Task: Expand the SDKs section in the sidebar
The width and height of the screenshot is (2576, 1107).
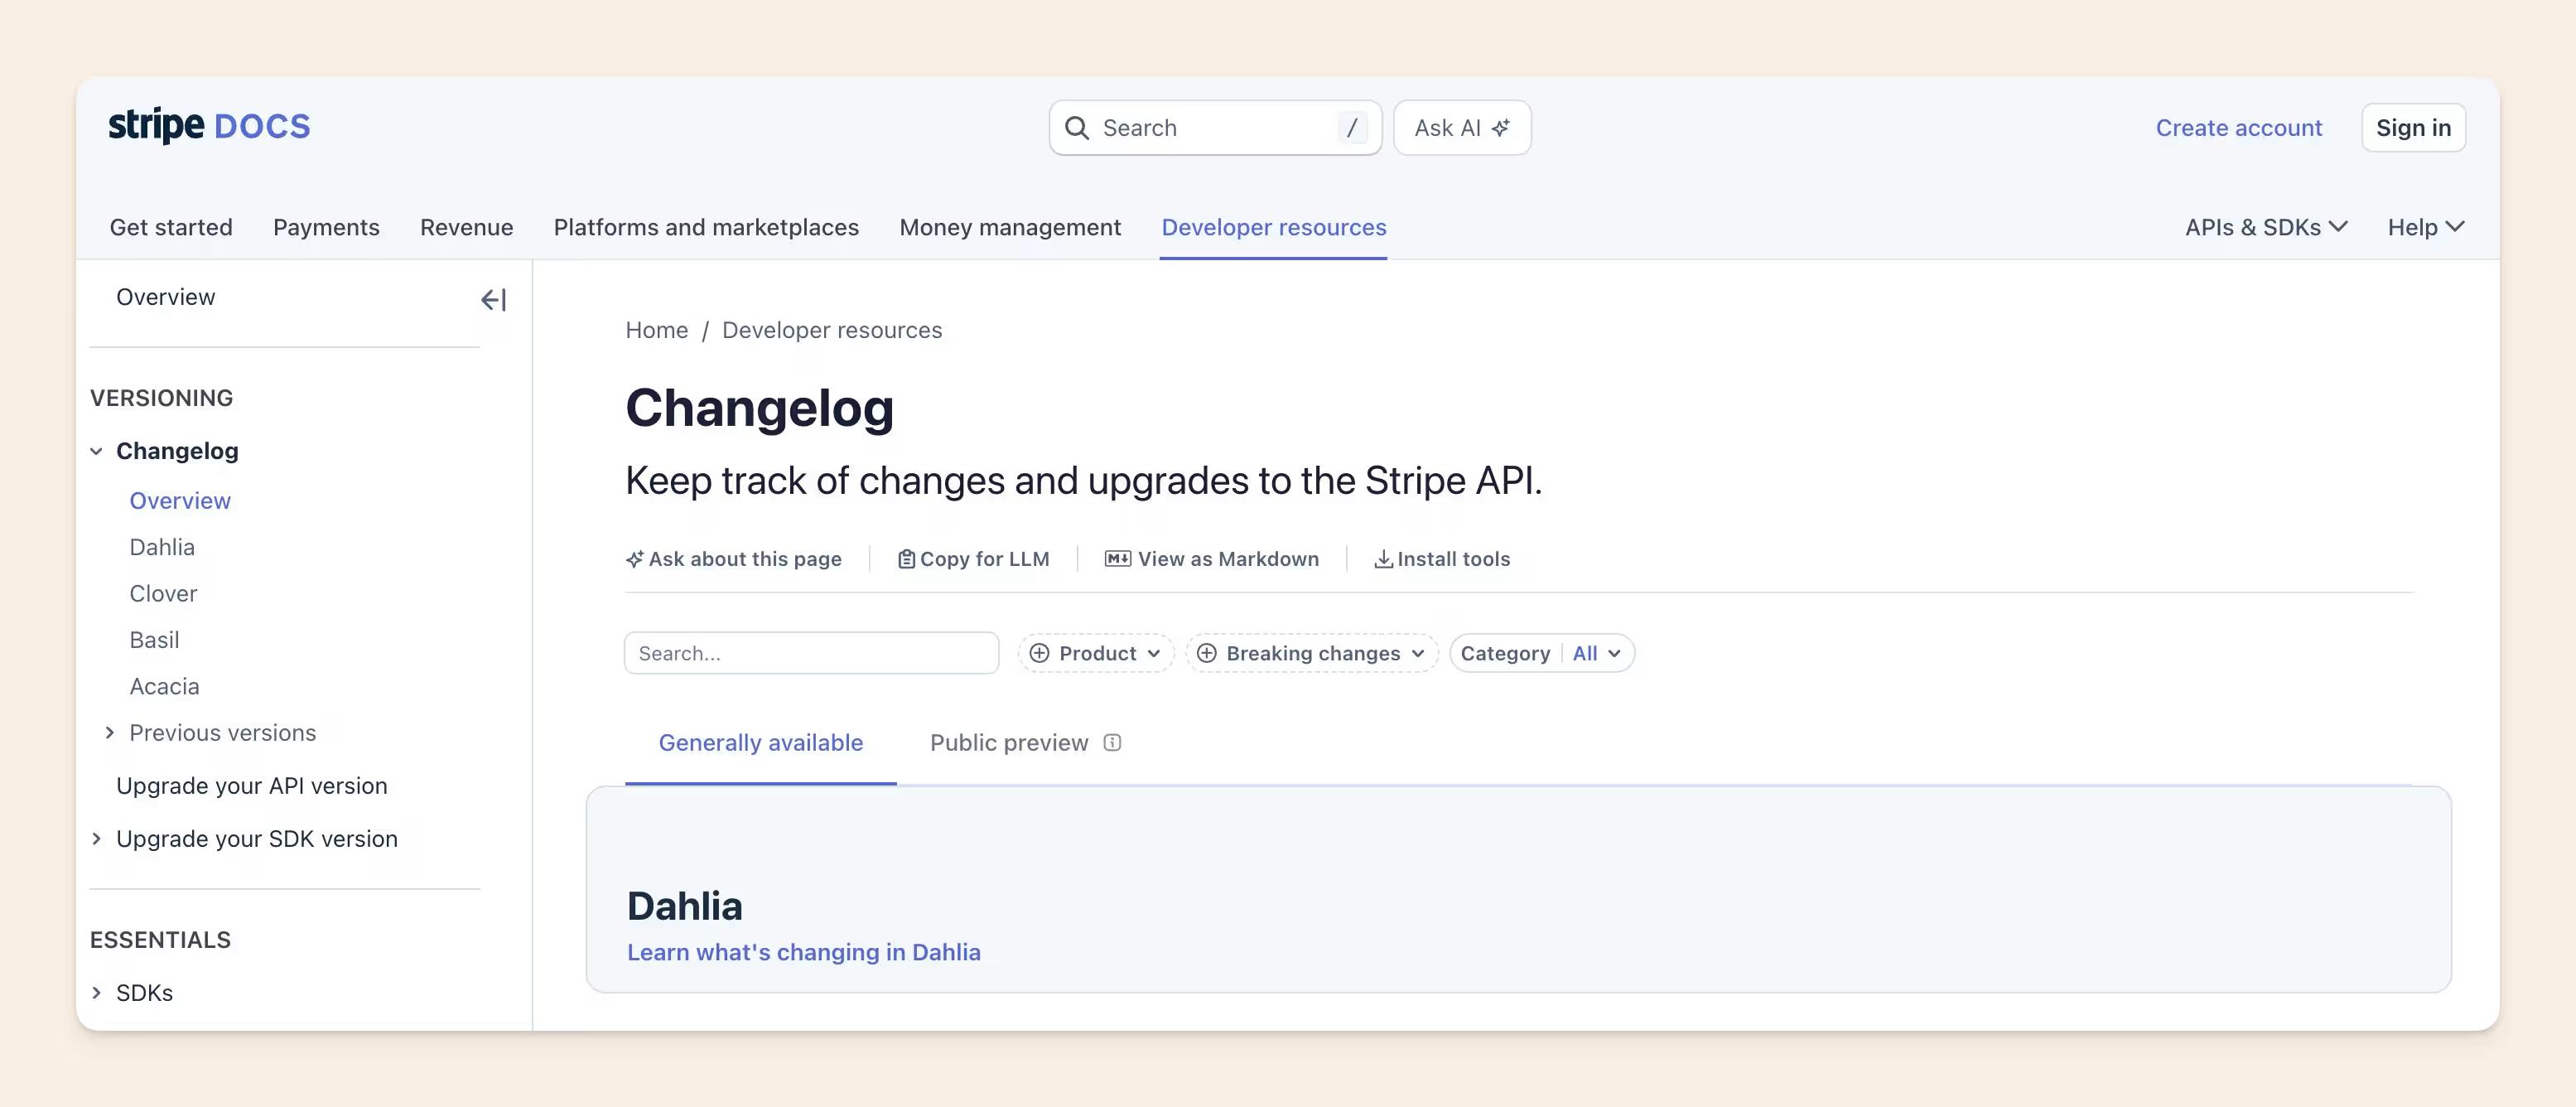Action: pyautogui.click(x=96, y=993)
